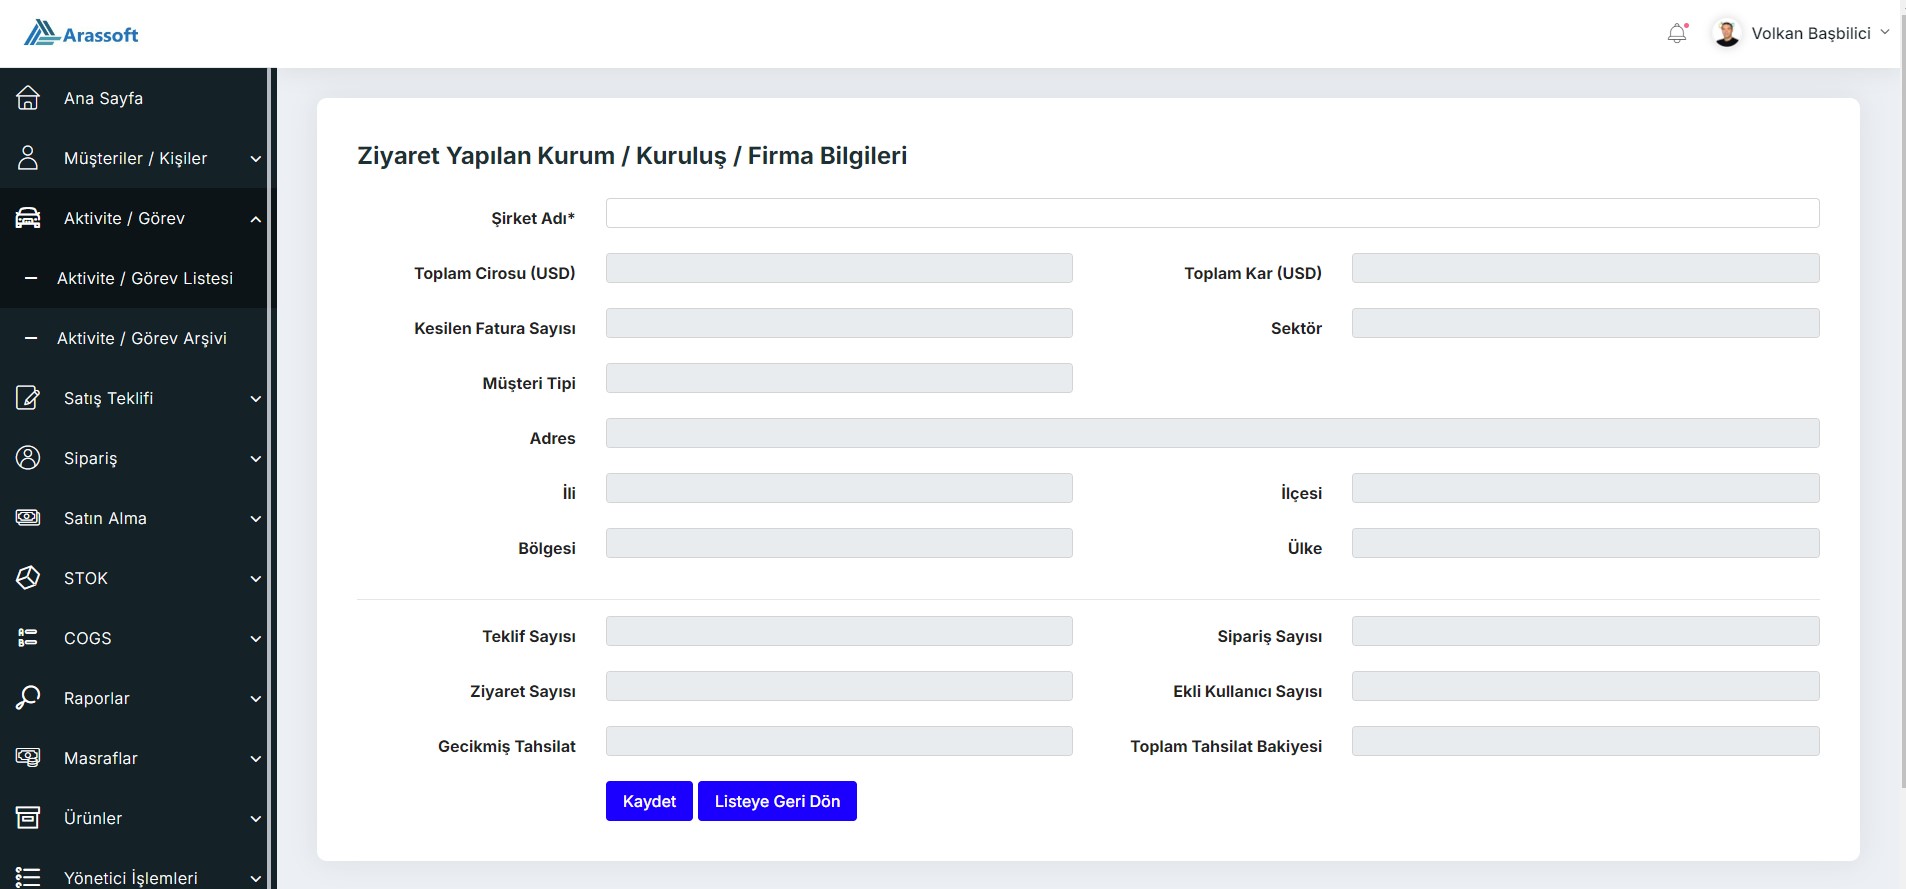Open the Ana Sayfa menu item

134,98
